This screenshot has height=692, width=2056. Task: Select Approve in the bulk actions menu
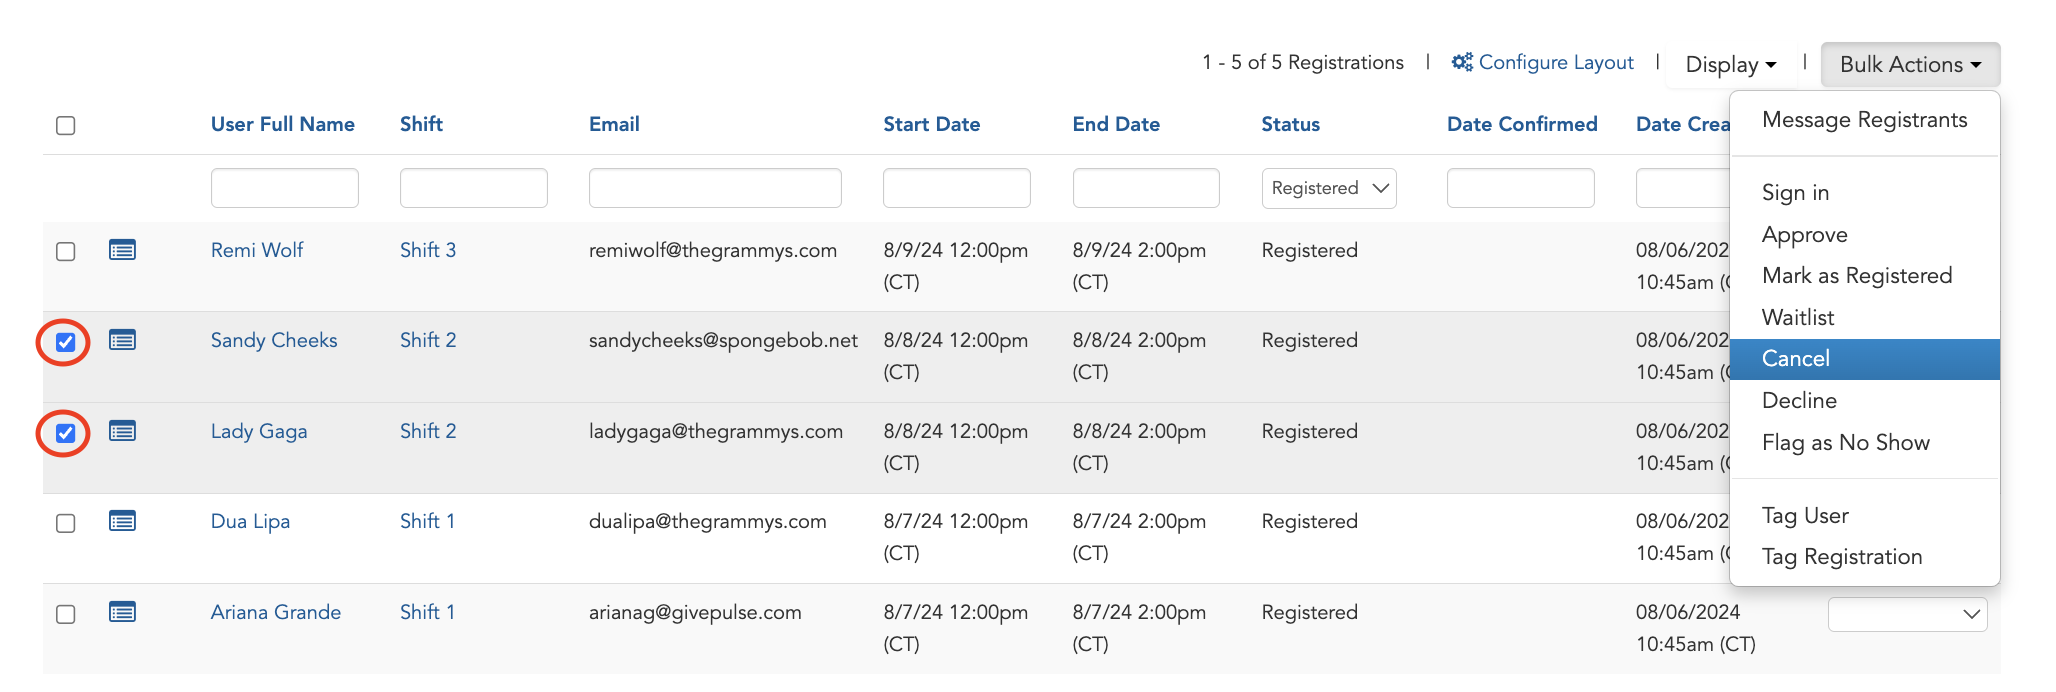point(1864,234)
